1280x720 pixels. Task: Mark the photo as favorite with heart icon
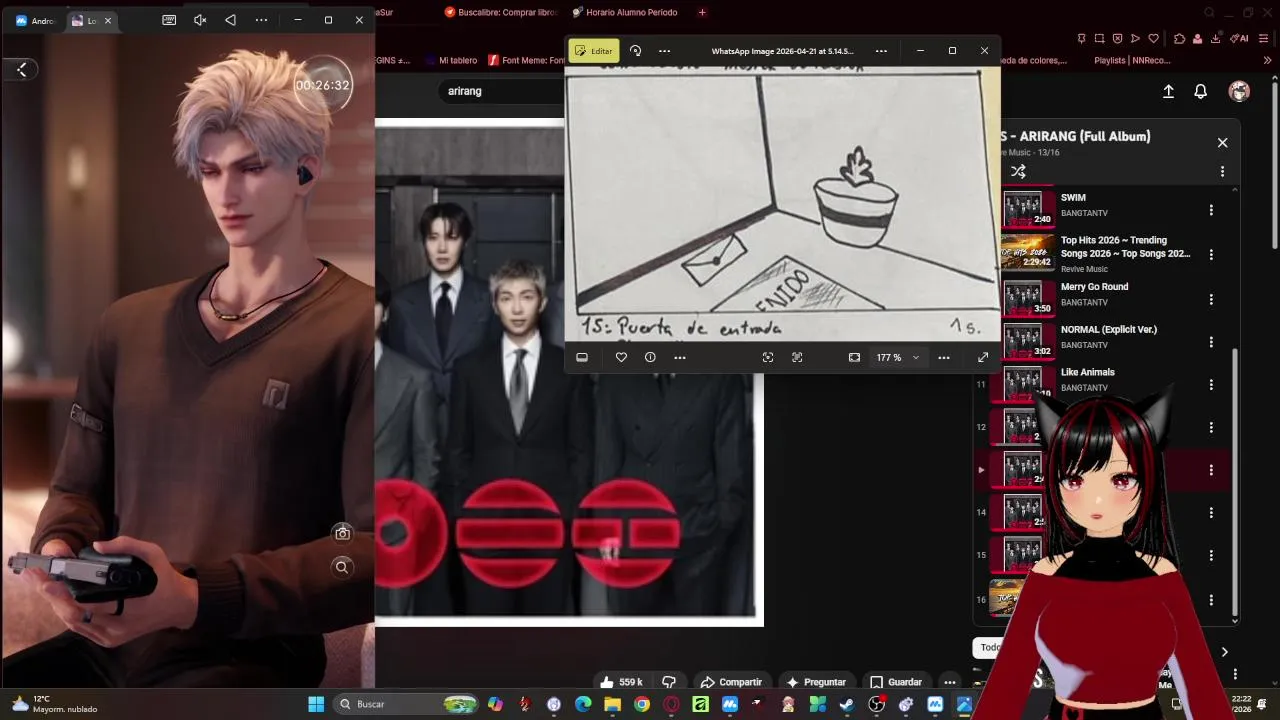621,357
